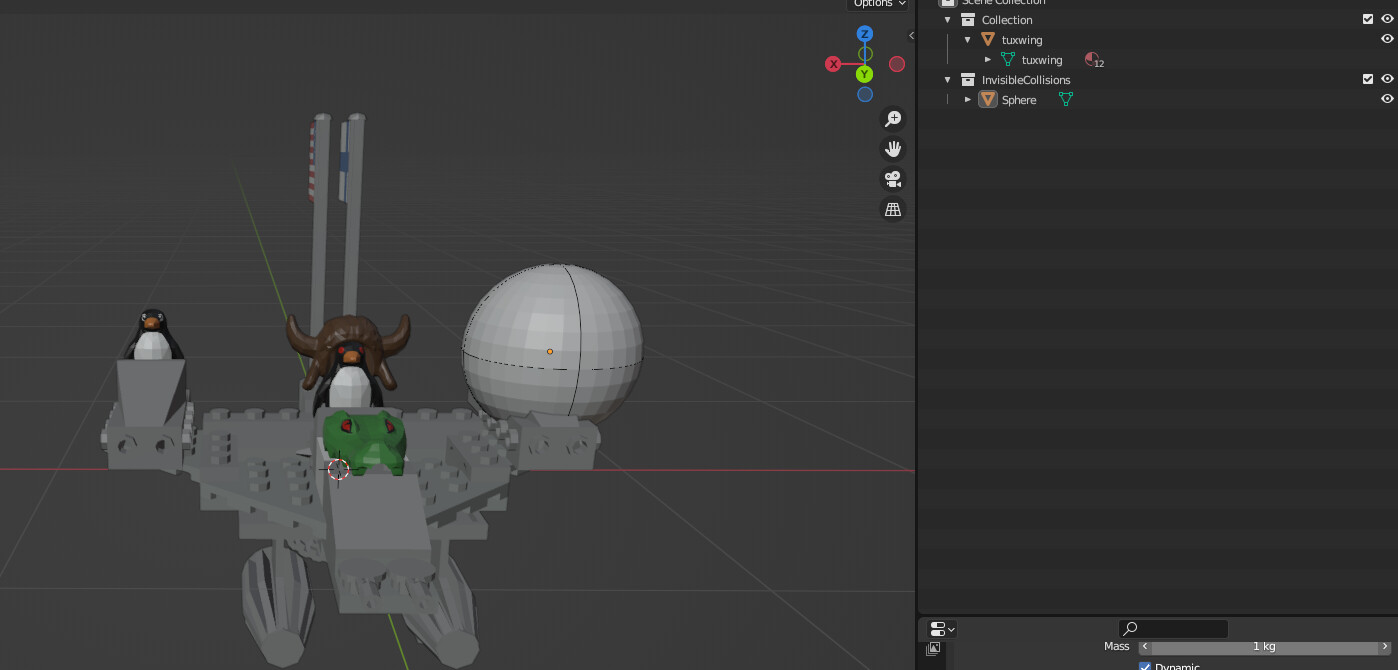1398x670 pixels.
Task: Expand the Sphere tree row
Action: pos(968,100)
